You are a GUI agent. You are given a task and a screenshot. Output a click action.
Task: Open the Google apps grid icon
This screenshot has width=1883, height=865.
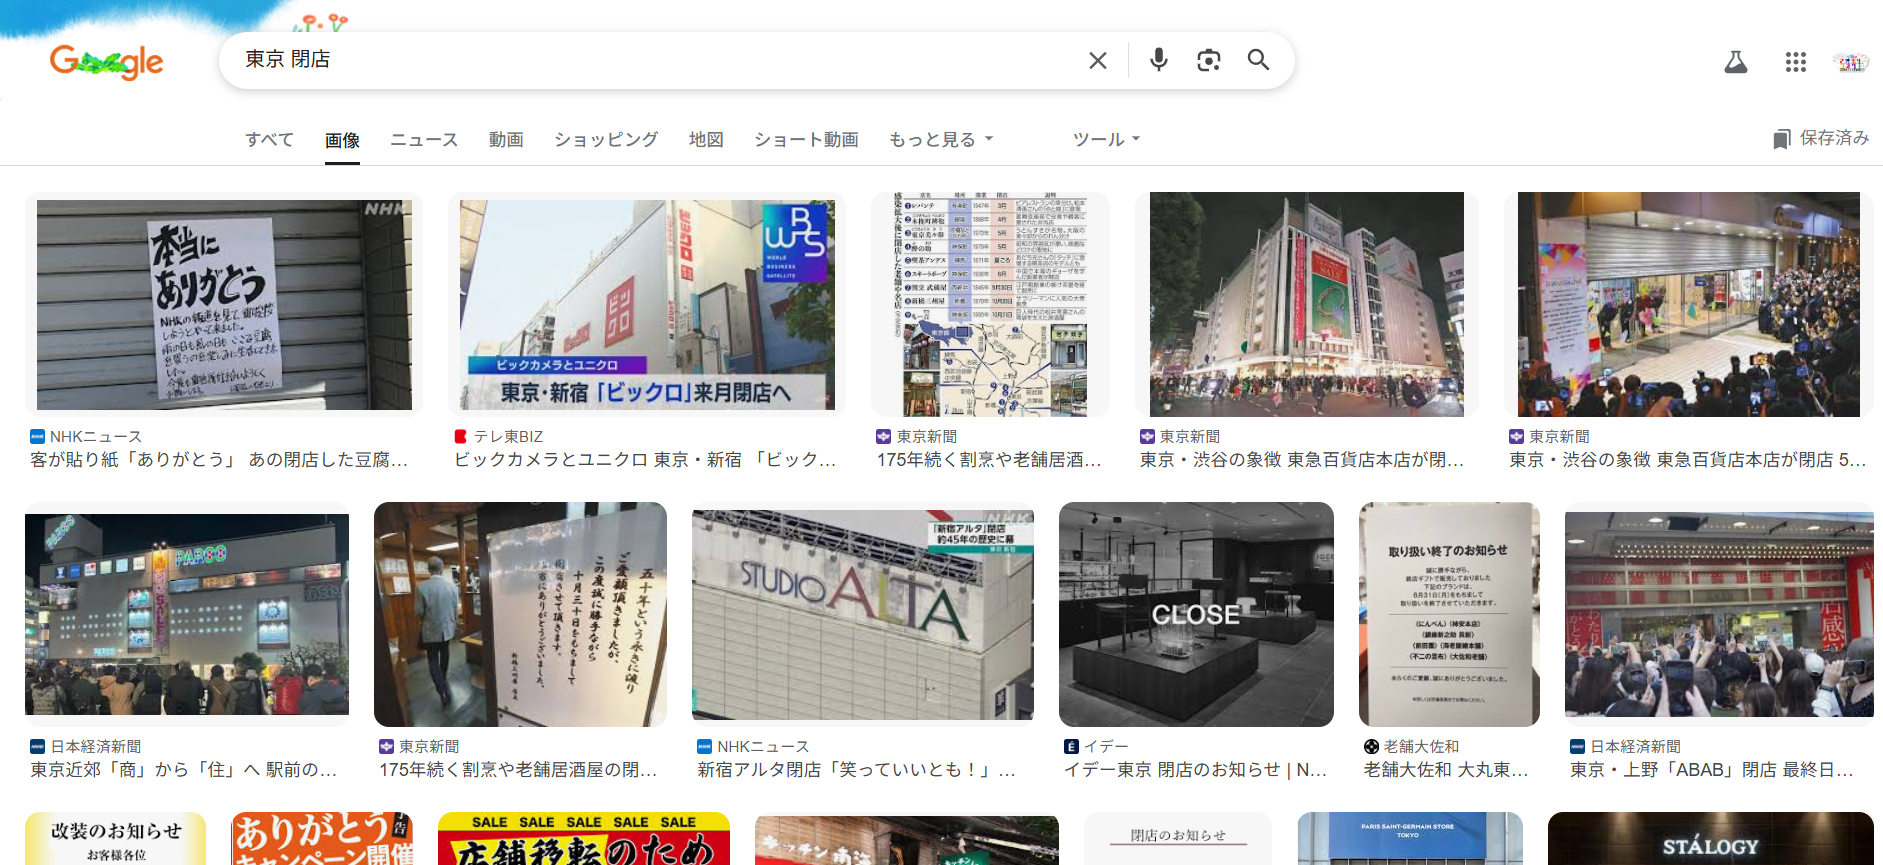pos(1796,62)
